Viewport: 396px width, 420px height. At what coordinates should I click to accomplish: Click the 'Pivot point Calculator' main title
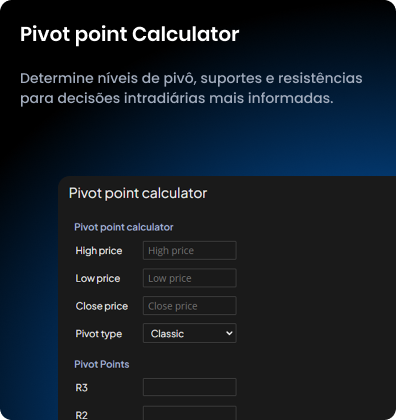(130, 34)
